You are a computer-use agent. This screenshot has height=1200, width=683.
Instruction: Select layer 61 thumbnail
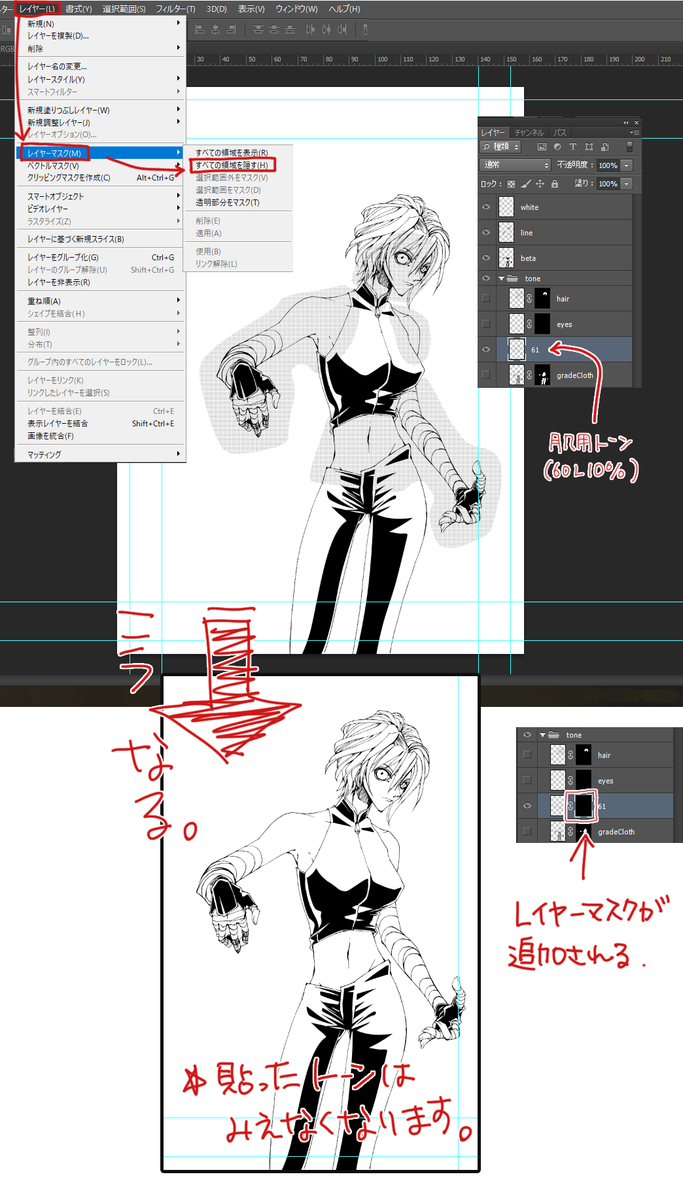517,349
